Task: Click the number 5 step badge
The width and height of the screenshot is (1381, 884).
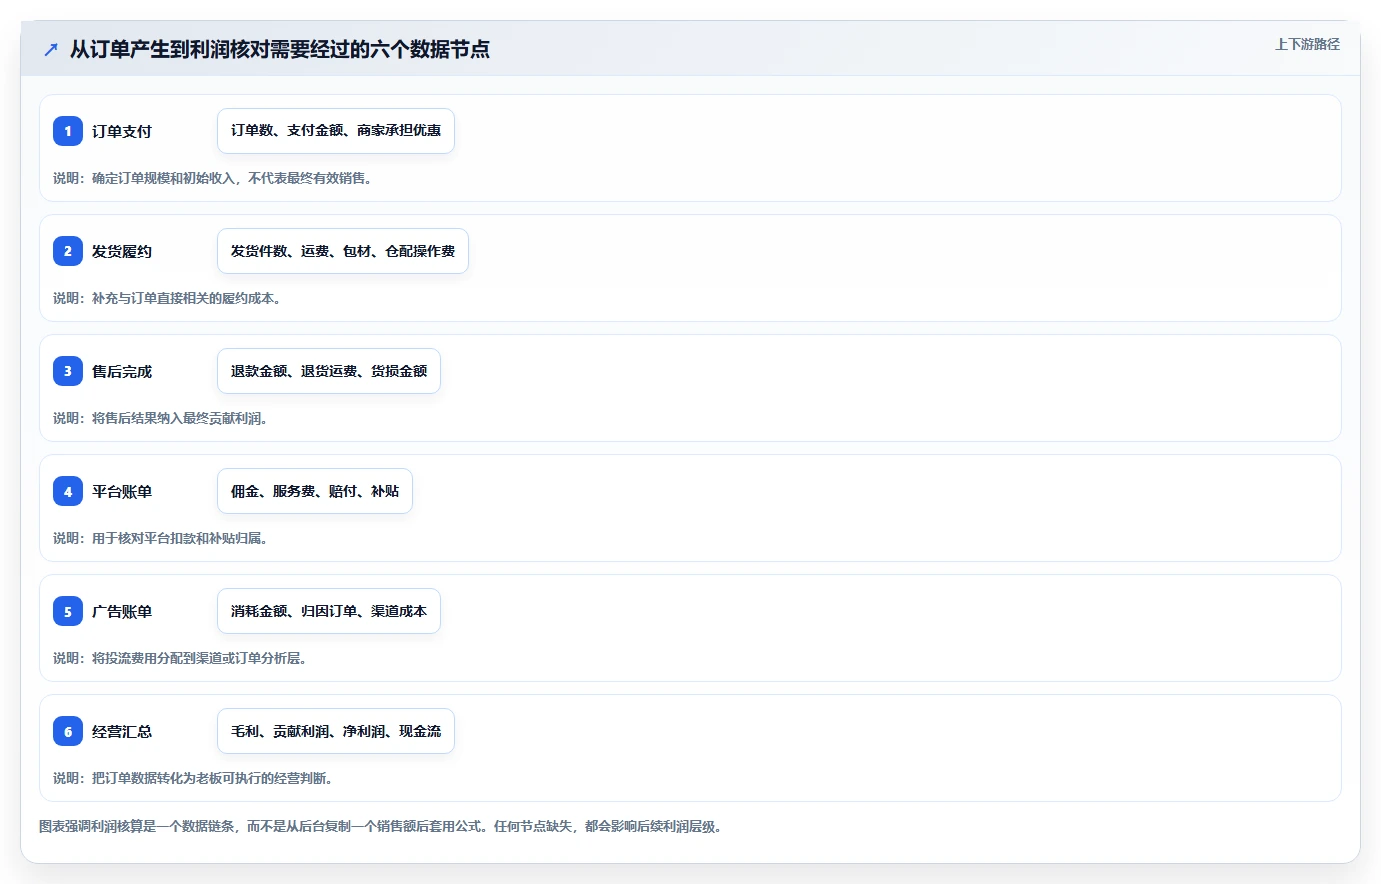Action: pos(68,611)
